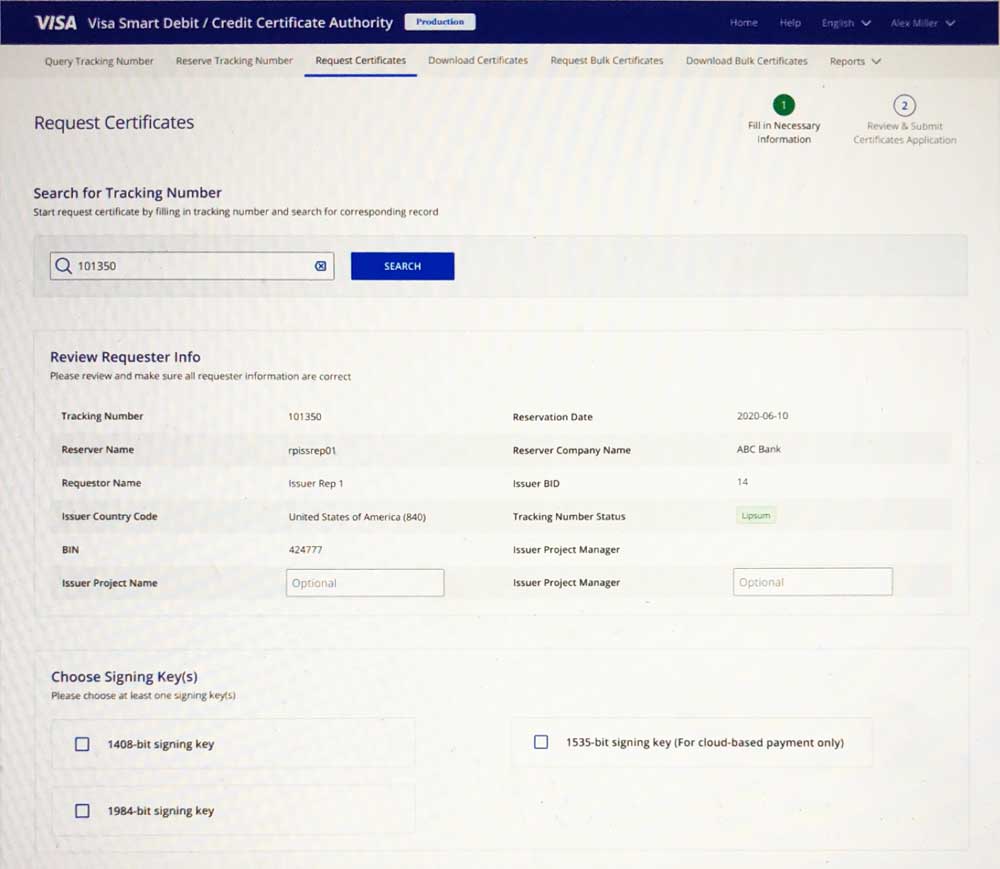Image resolution: width=1000 pixels, height=869 pixels.
Task: Click the Lipsum status badge
Action: [756, 516]
